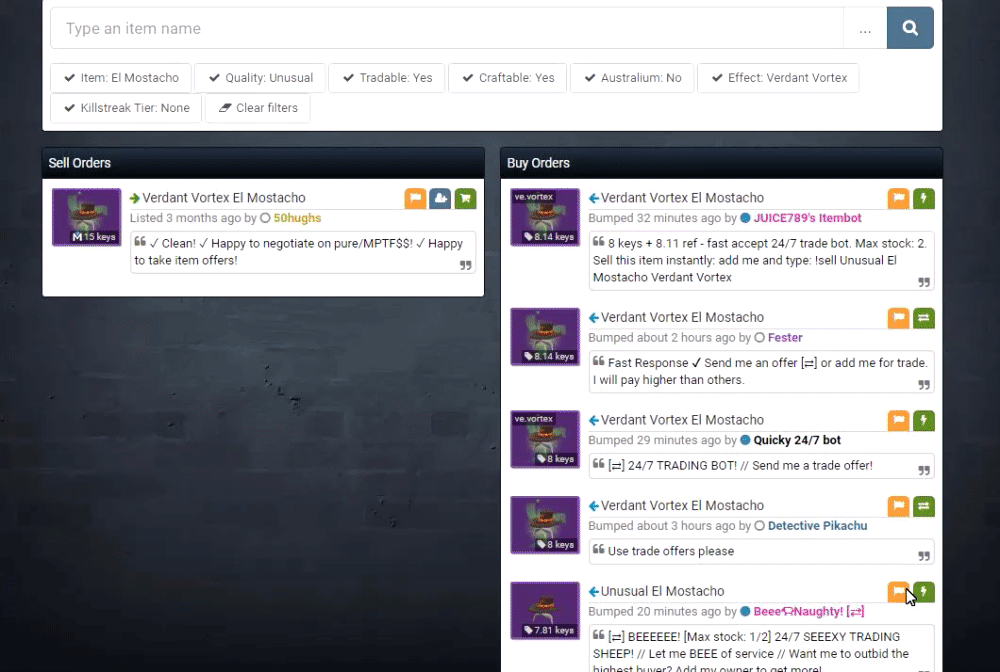Screen dimensions: 1000x672
Task: Click the sell listing title Verdant Vortex El Mostacho
Action: point(224,198)
